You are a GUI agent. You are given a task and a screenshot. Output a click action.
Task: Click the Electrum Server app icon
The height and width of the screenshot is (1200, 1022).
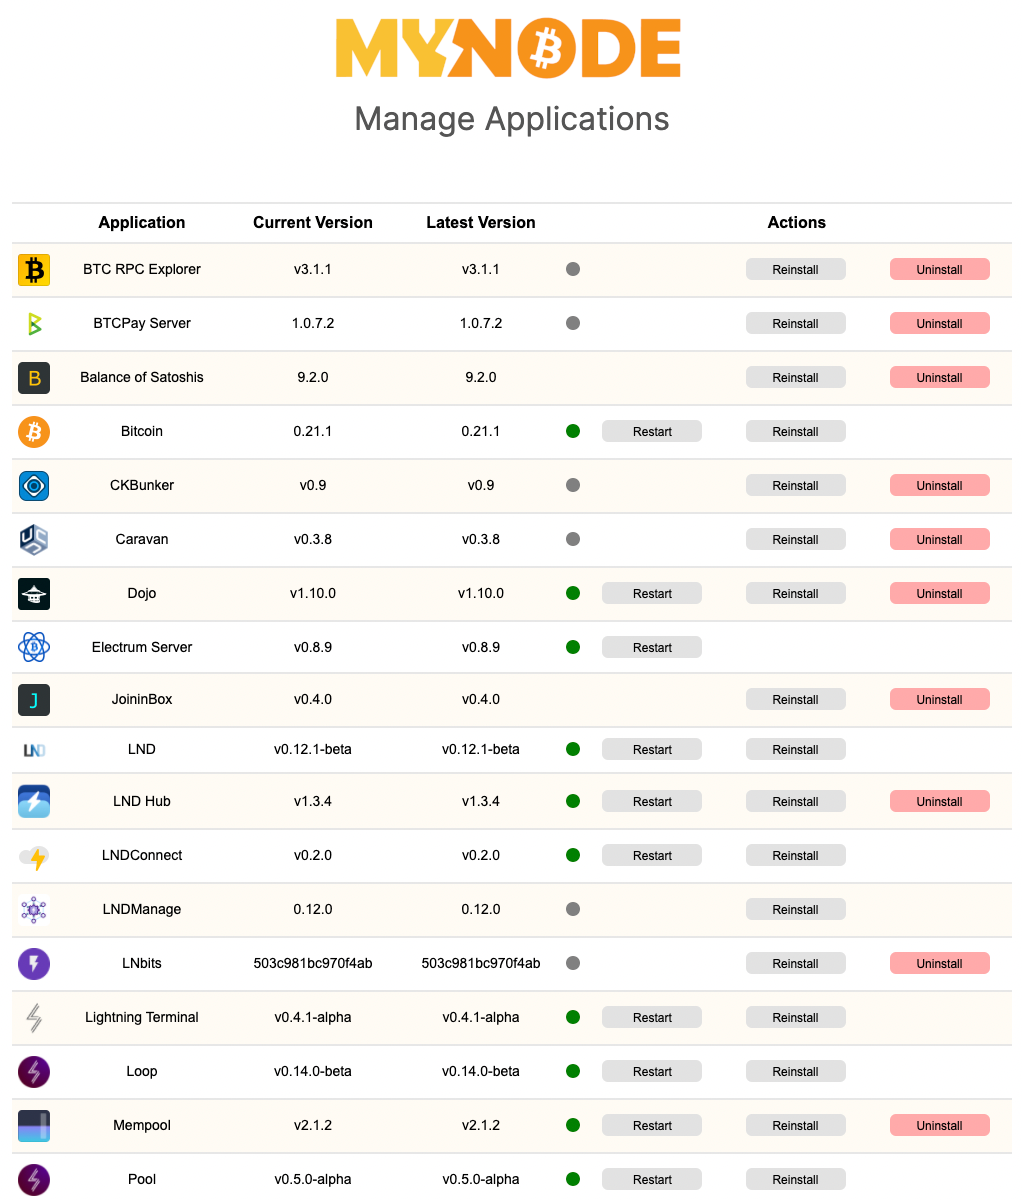pyautogui.click(x=34, y=648)
